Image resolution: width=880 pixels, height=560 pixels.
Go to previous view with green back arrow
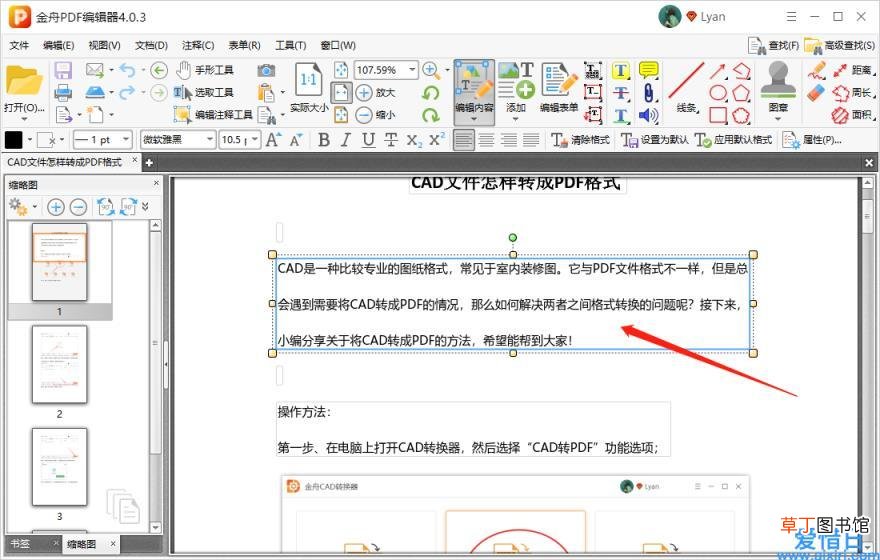tap(159, 70)
